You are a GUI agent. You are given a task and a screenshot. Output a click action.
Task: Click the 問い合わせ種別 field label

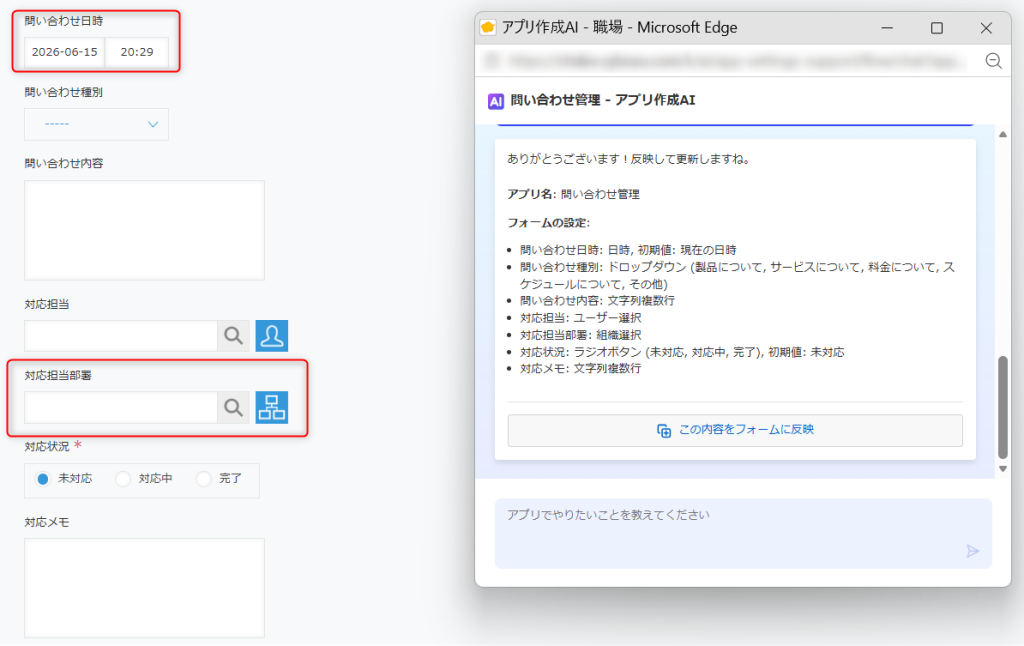pos(64,92)
